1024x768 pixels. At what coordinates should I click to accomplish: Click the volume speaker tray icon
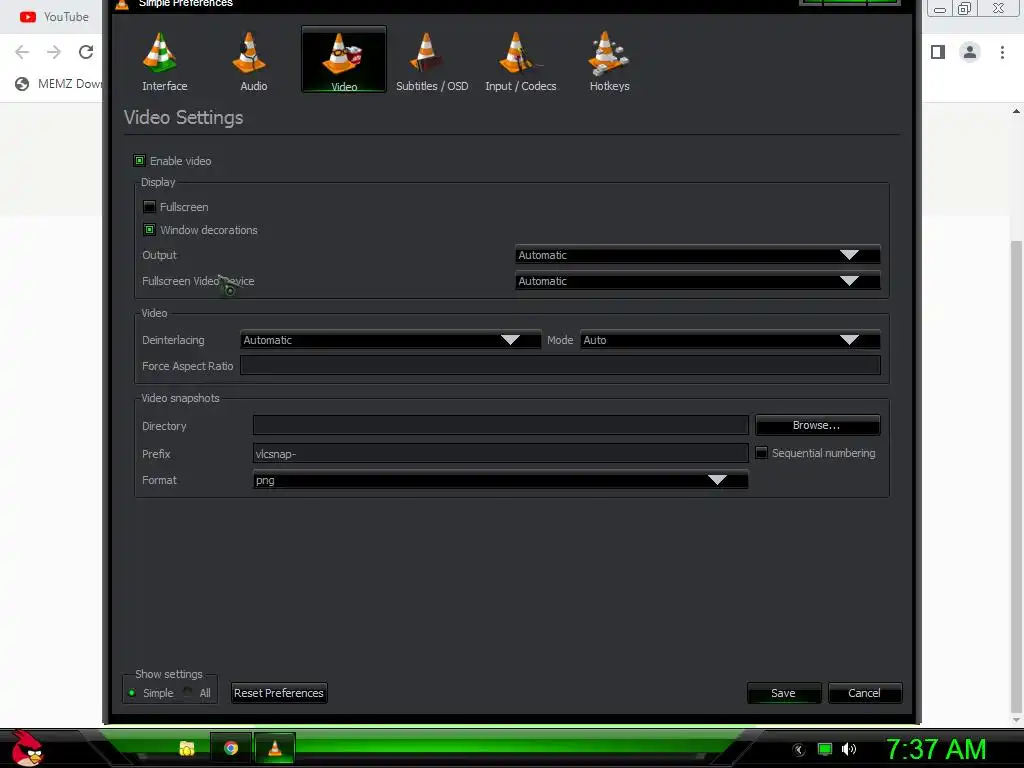[848, 749]
